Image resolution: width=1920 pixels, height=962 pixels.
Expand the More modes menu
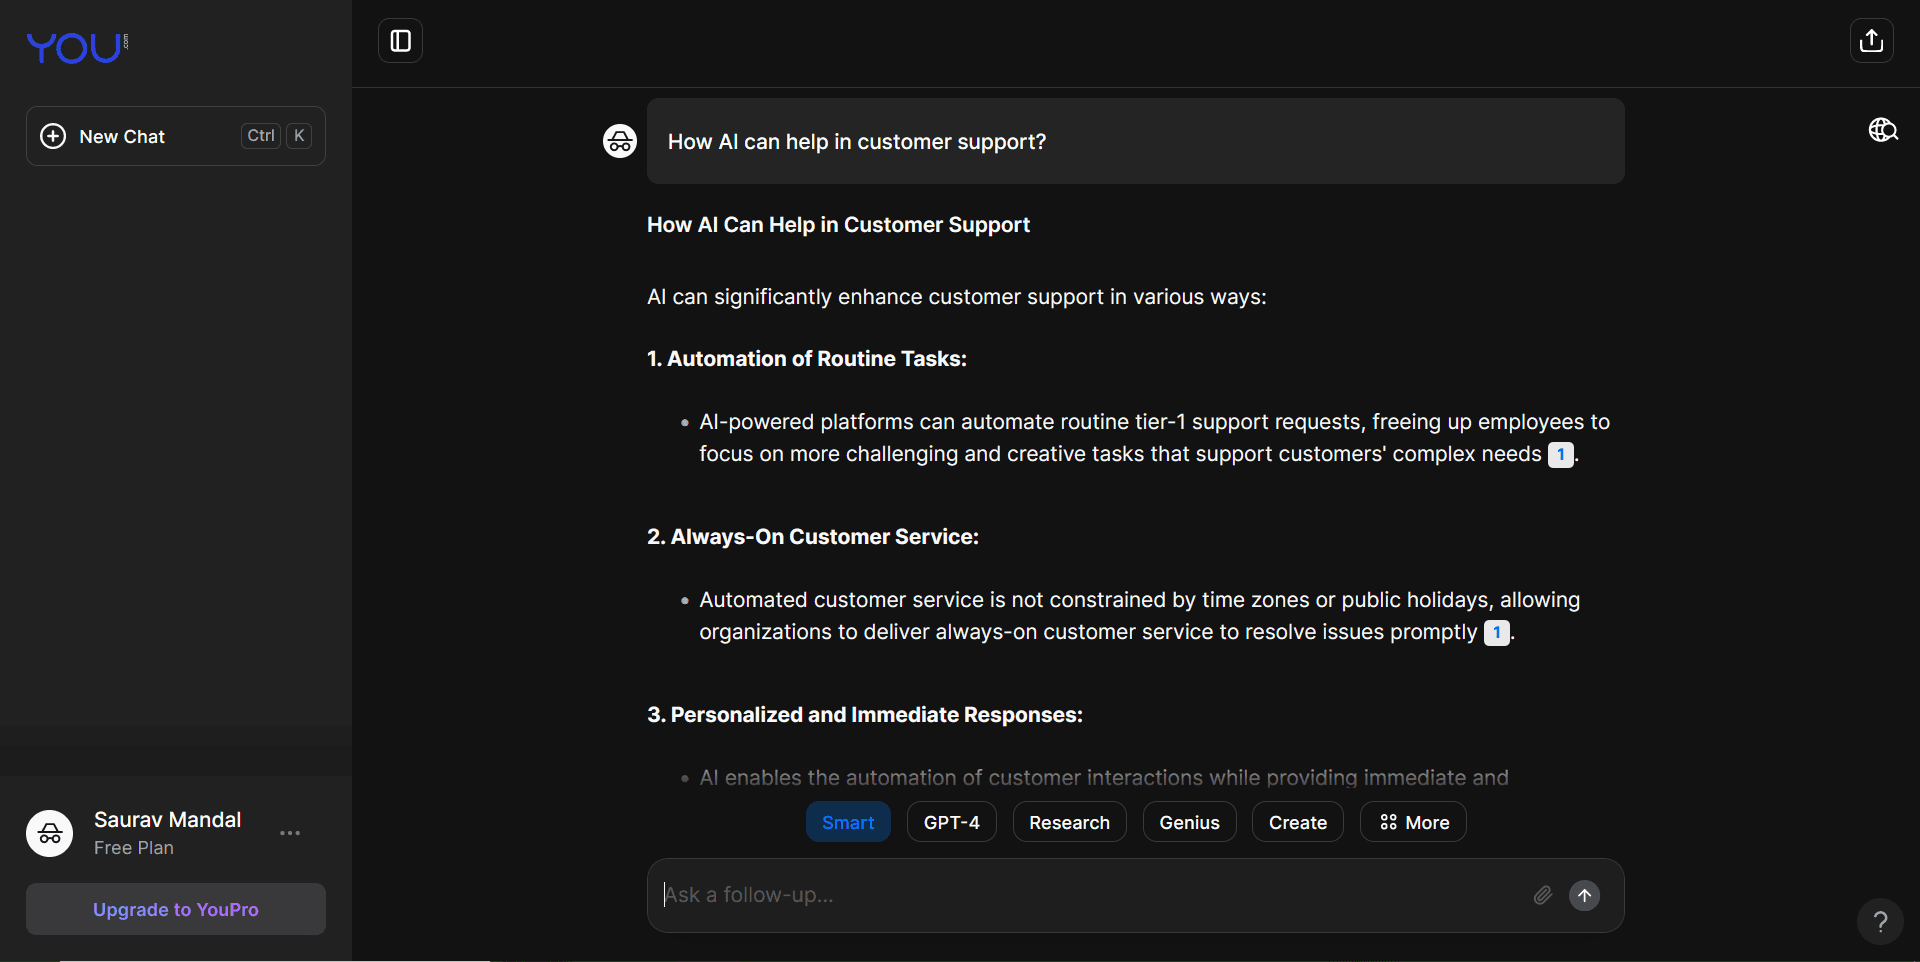(x=1413, y=822)
